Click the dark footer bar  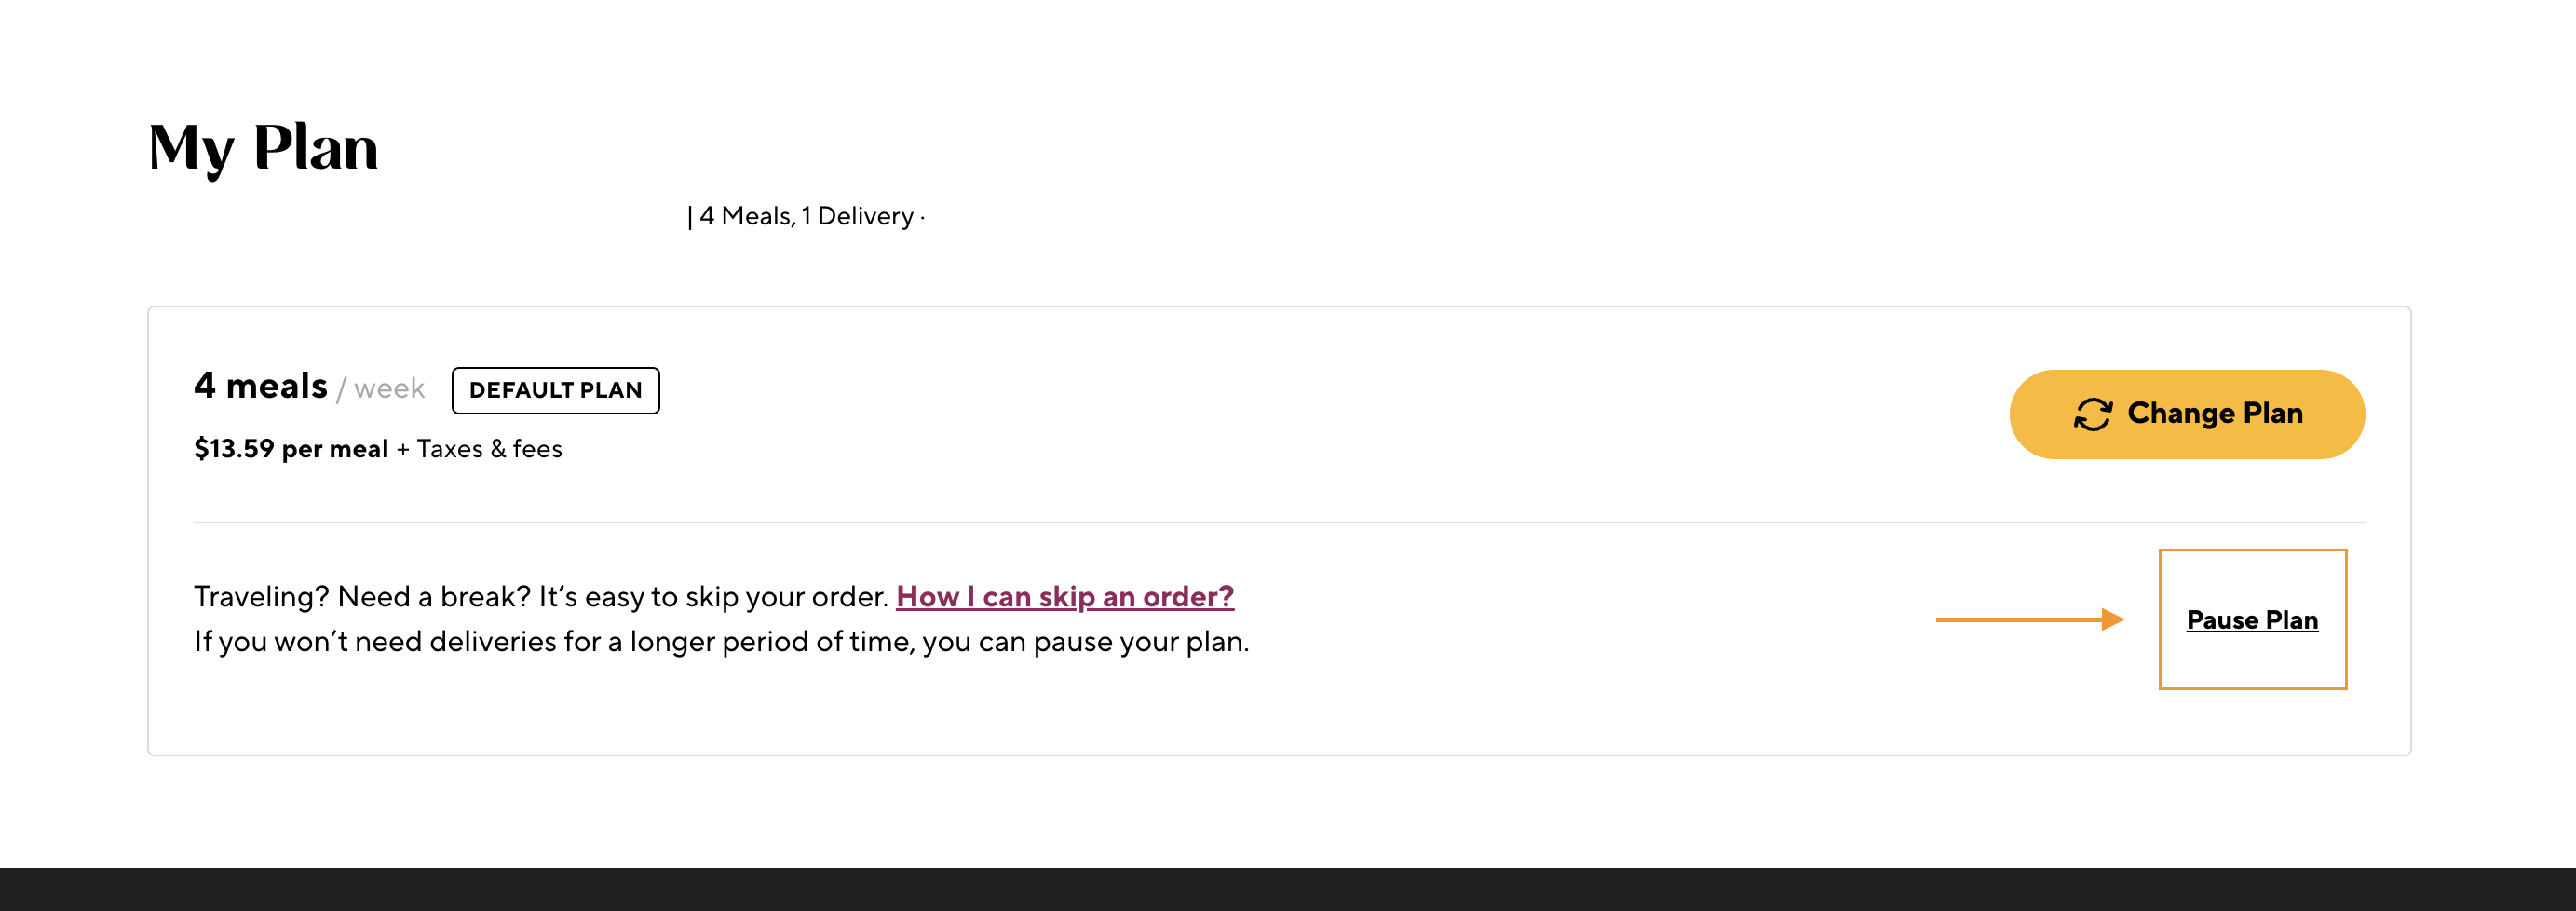1288,889
